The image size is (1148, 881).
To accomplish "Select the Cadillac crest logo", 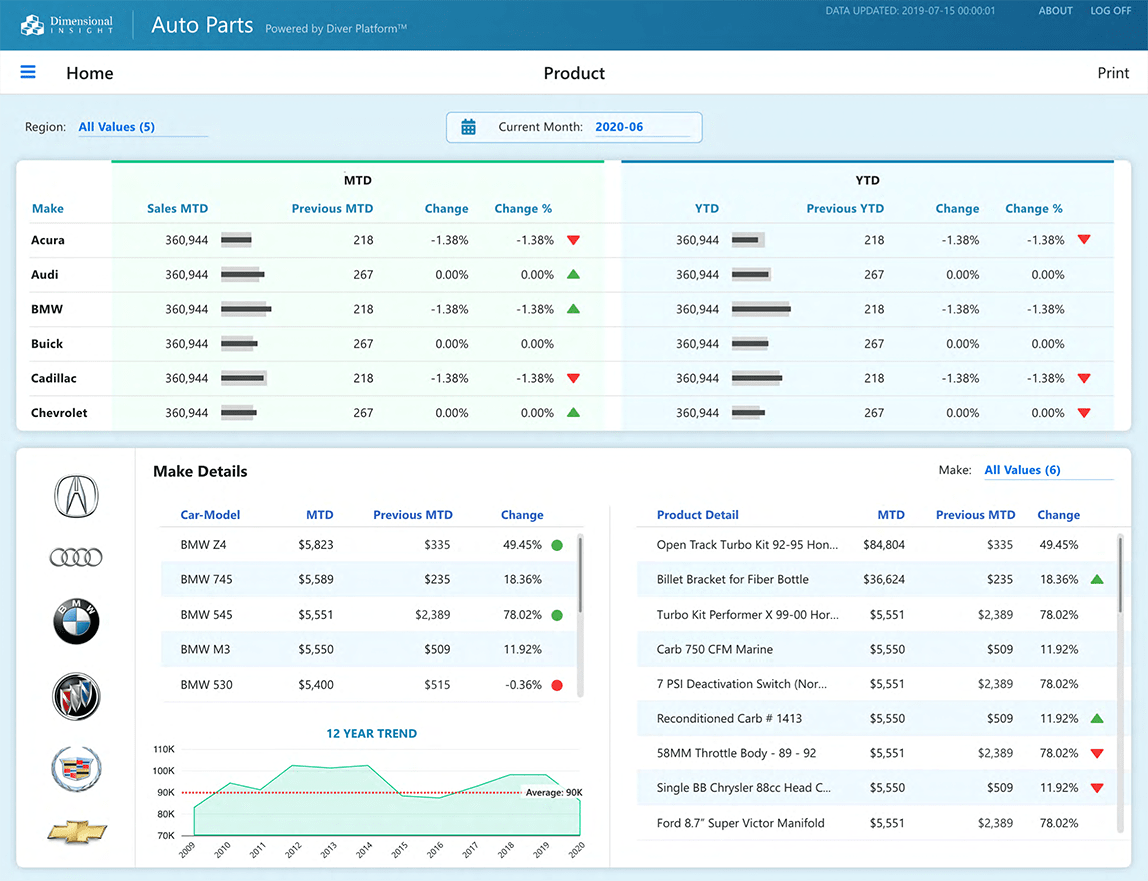I will coord(77,769).
